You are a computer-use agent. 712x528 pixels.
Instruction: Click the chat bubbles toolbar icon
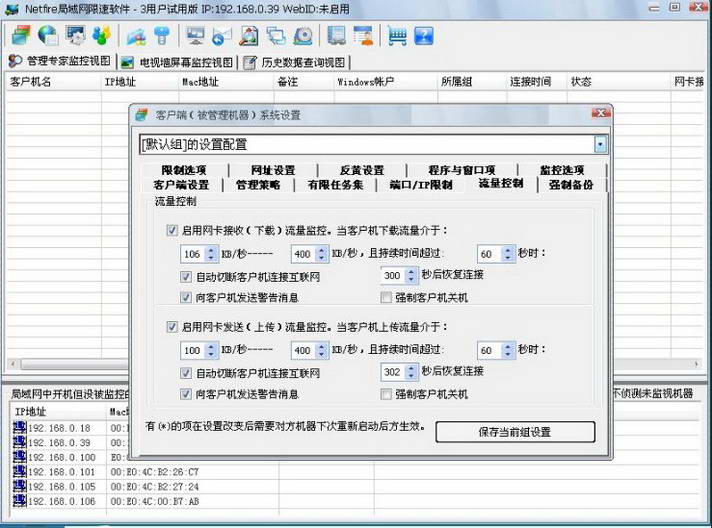276,35
